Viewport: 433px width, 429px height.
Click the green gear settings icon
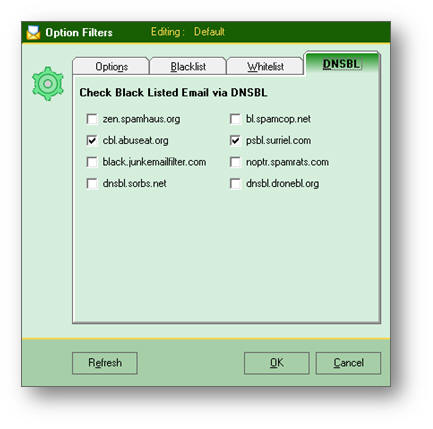(x=48, y=84)
